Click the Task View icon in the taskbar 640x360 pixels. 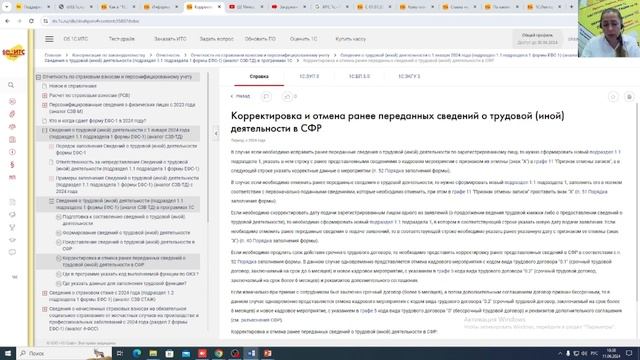click(x=120, y=353)
